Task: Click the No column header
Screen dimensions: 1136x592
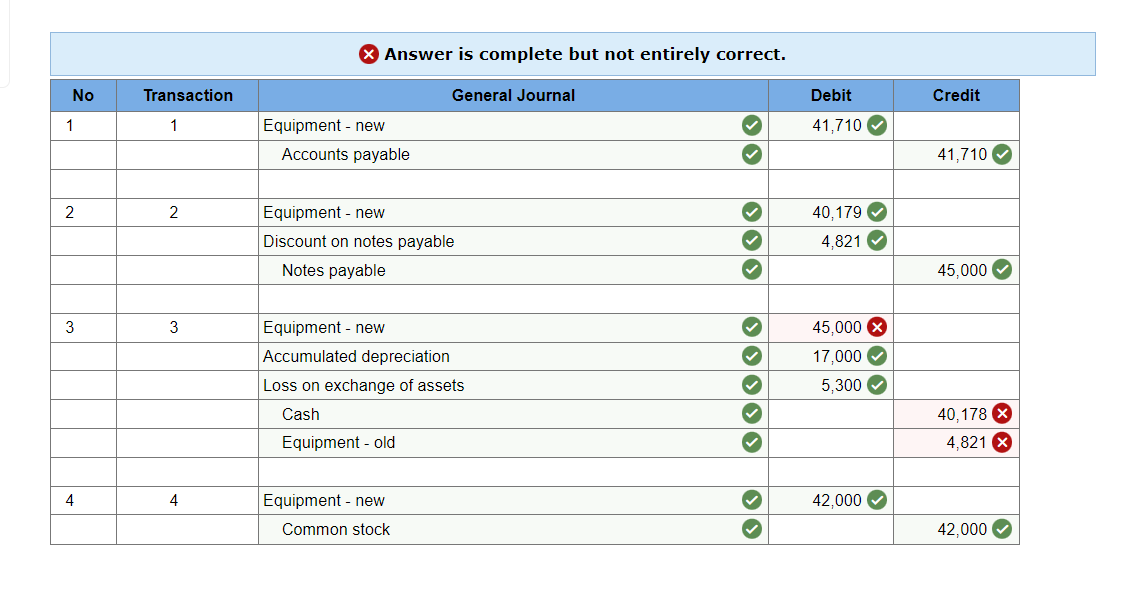Action: 83,96
